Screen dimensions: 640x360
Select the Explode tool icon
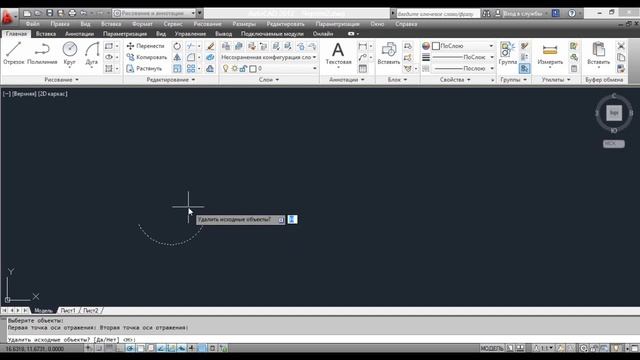(x=210, y=58)
